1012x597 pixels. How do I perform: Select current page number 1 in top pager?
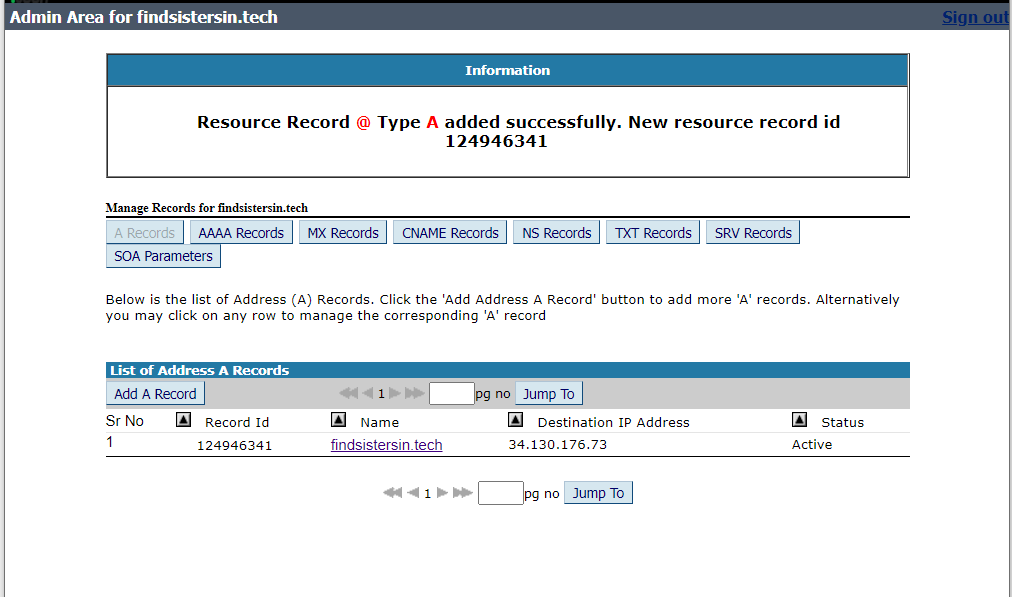click(x=381, y=394)
